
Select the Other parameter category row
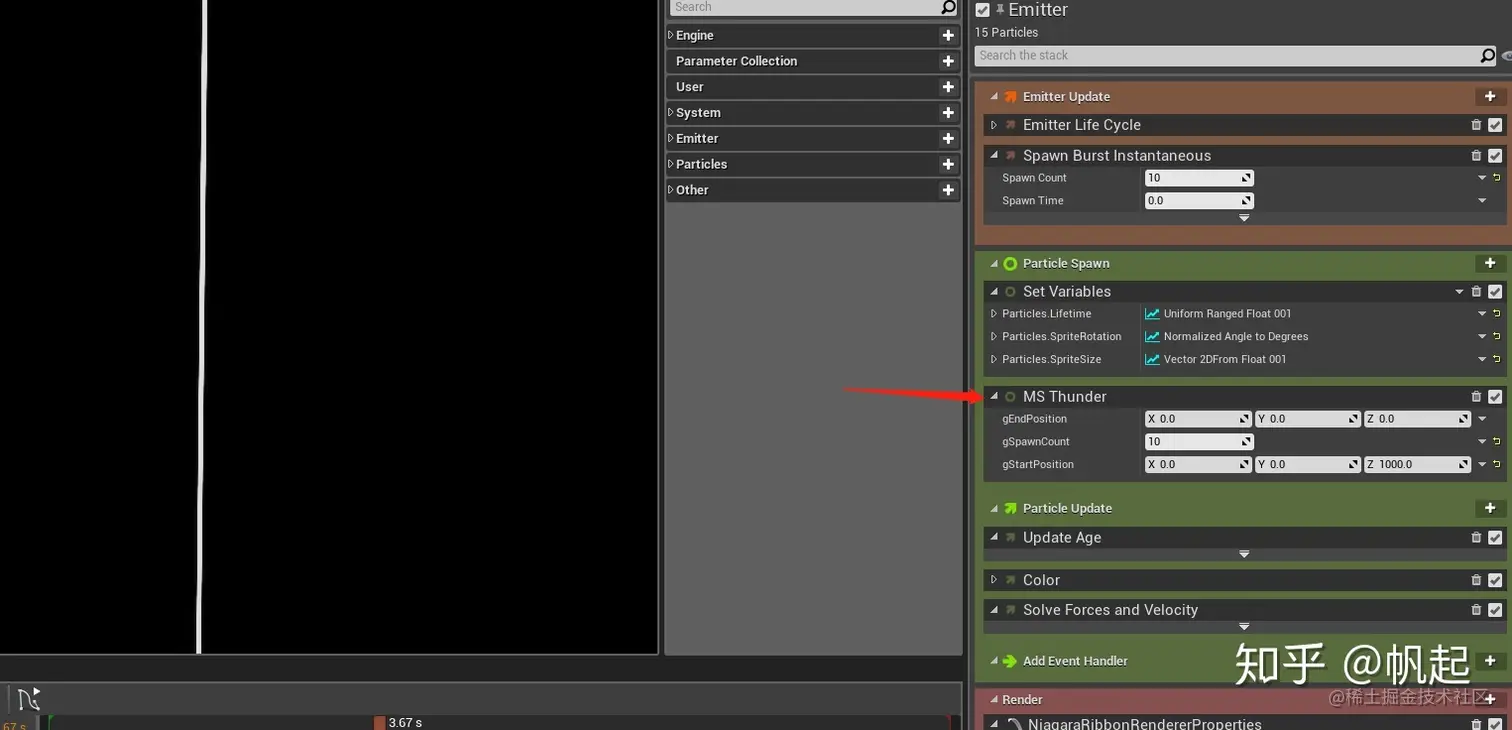coord(813,190)
